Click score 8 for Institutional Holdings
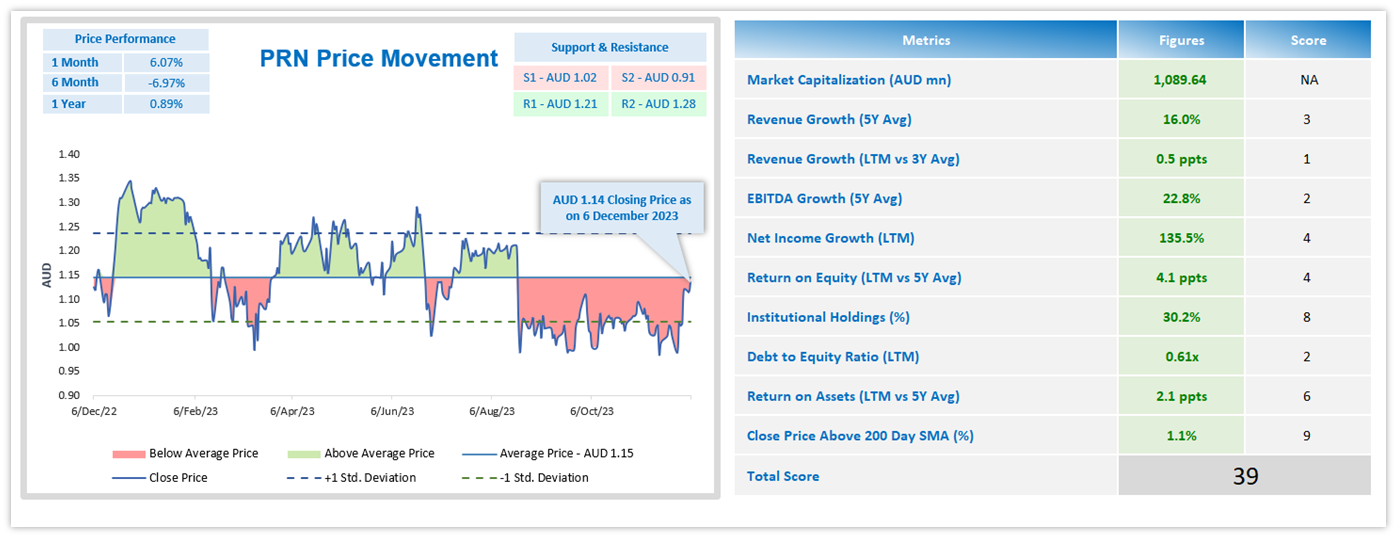The height and width of the screenshot is (538, 1397). [1308, 317]
